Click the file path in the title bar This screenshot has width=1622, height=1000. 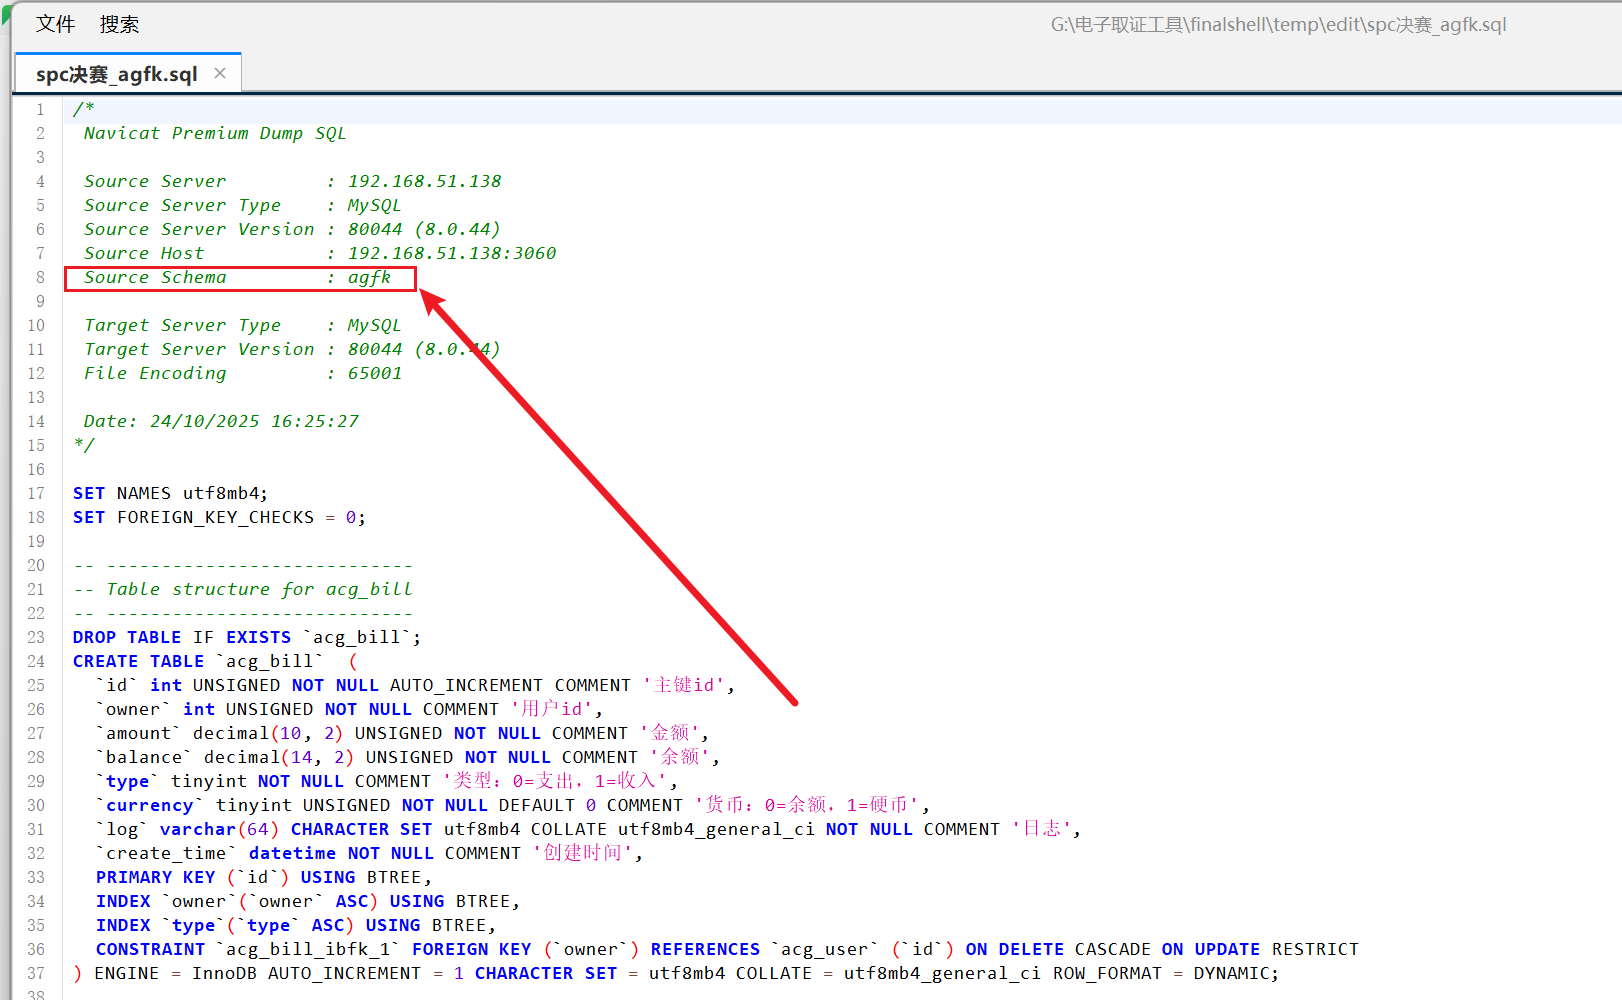pos(1277,24)
